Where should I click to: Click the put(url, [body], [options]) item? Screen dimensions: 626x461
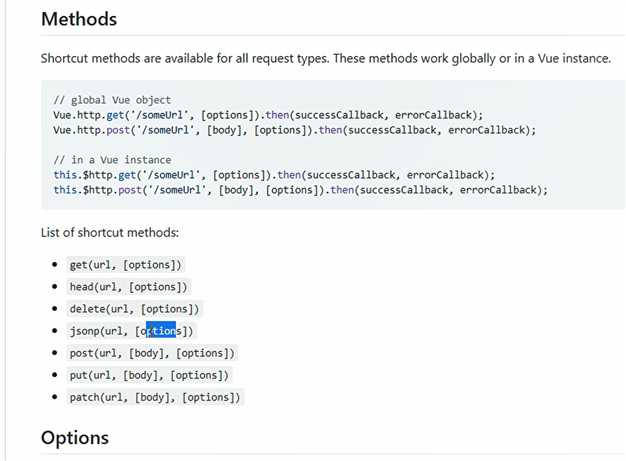(149, 375)
